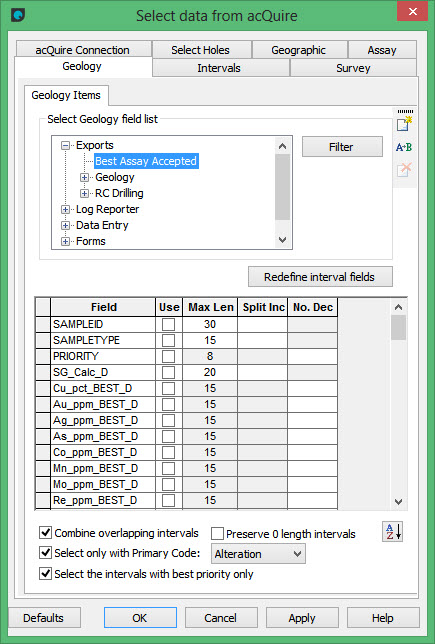Click Max Len cell for SAMPLEID
Screen dimensions: 435x644
tap(210, 324)
